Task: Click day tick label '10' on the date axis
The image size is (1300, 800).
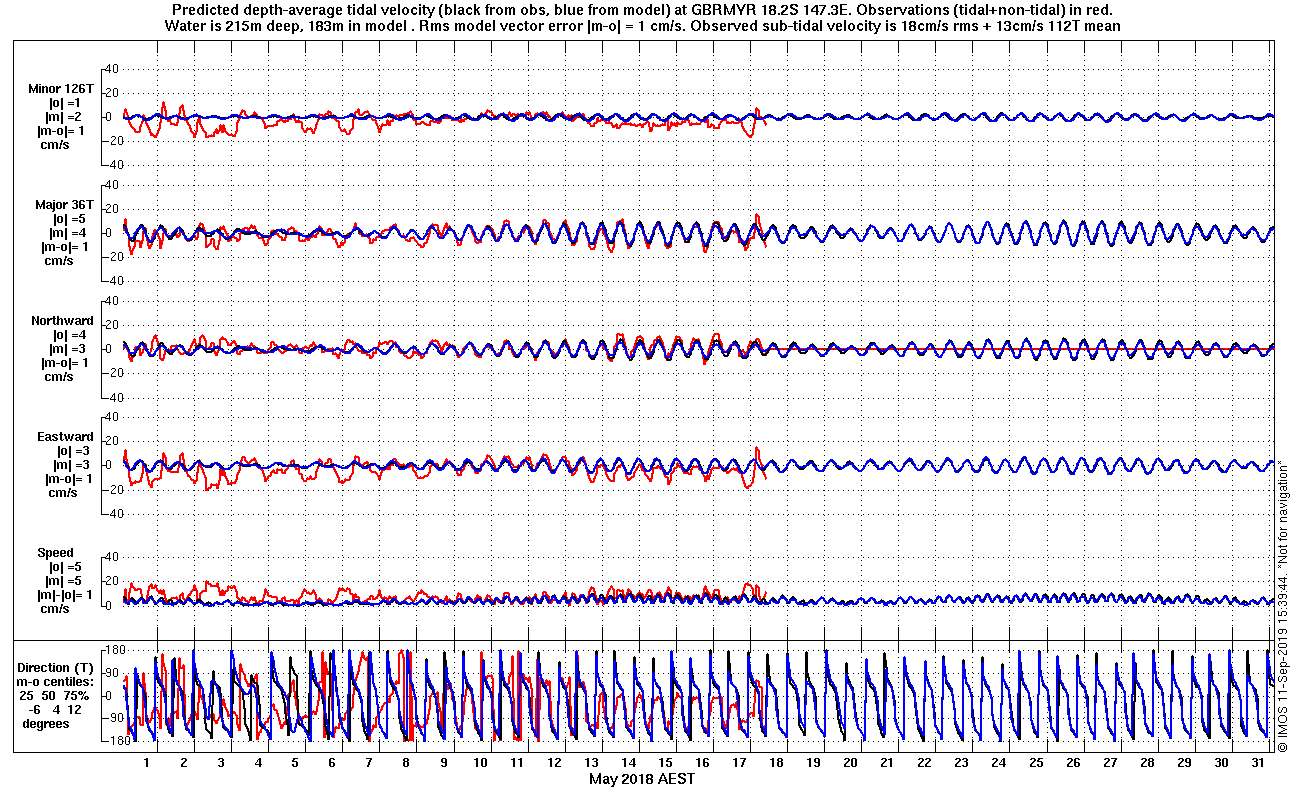Action: [x=480, y=763]
